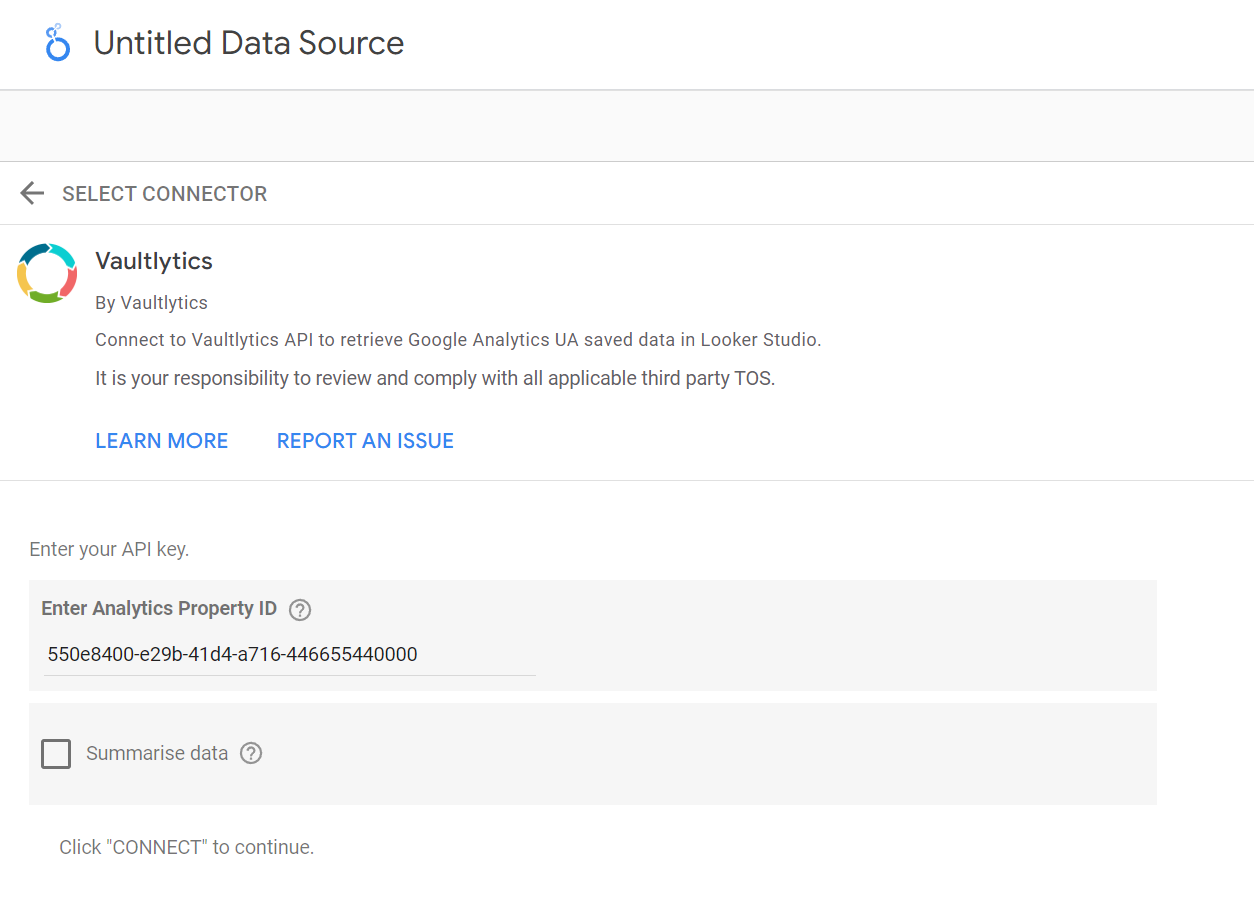Click the Vaultlytics connector logo
1254x923 pixels.
[x=47, y=273]
